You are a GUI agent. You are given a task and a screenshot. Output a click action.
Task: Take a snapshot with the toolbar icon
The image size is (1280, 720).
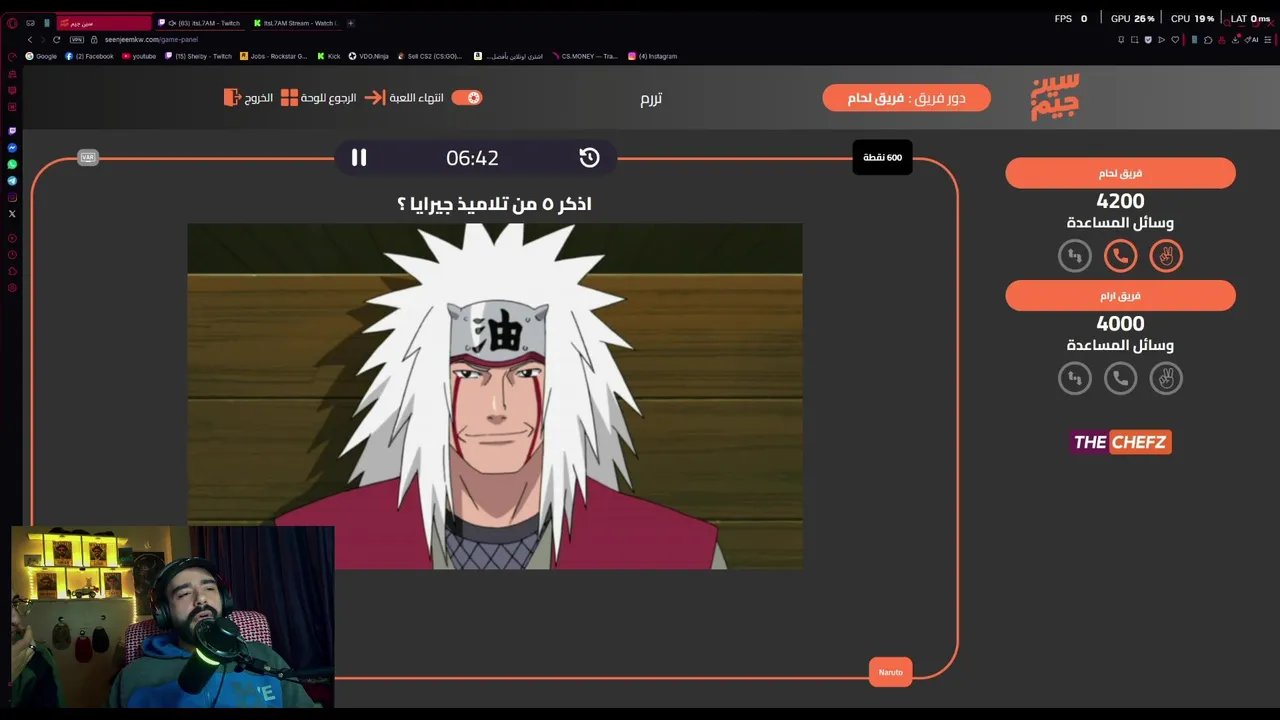1134,40
